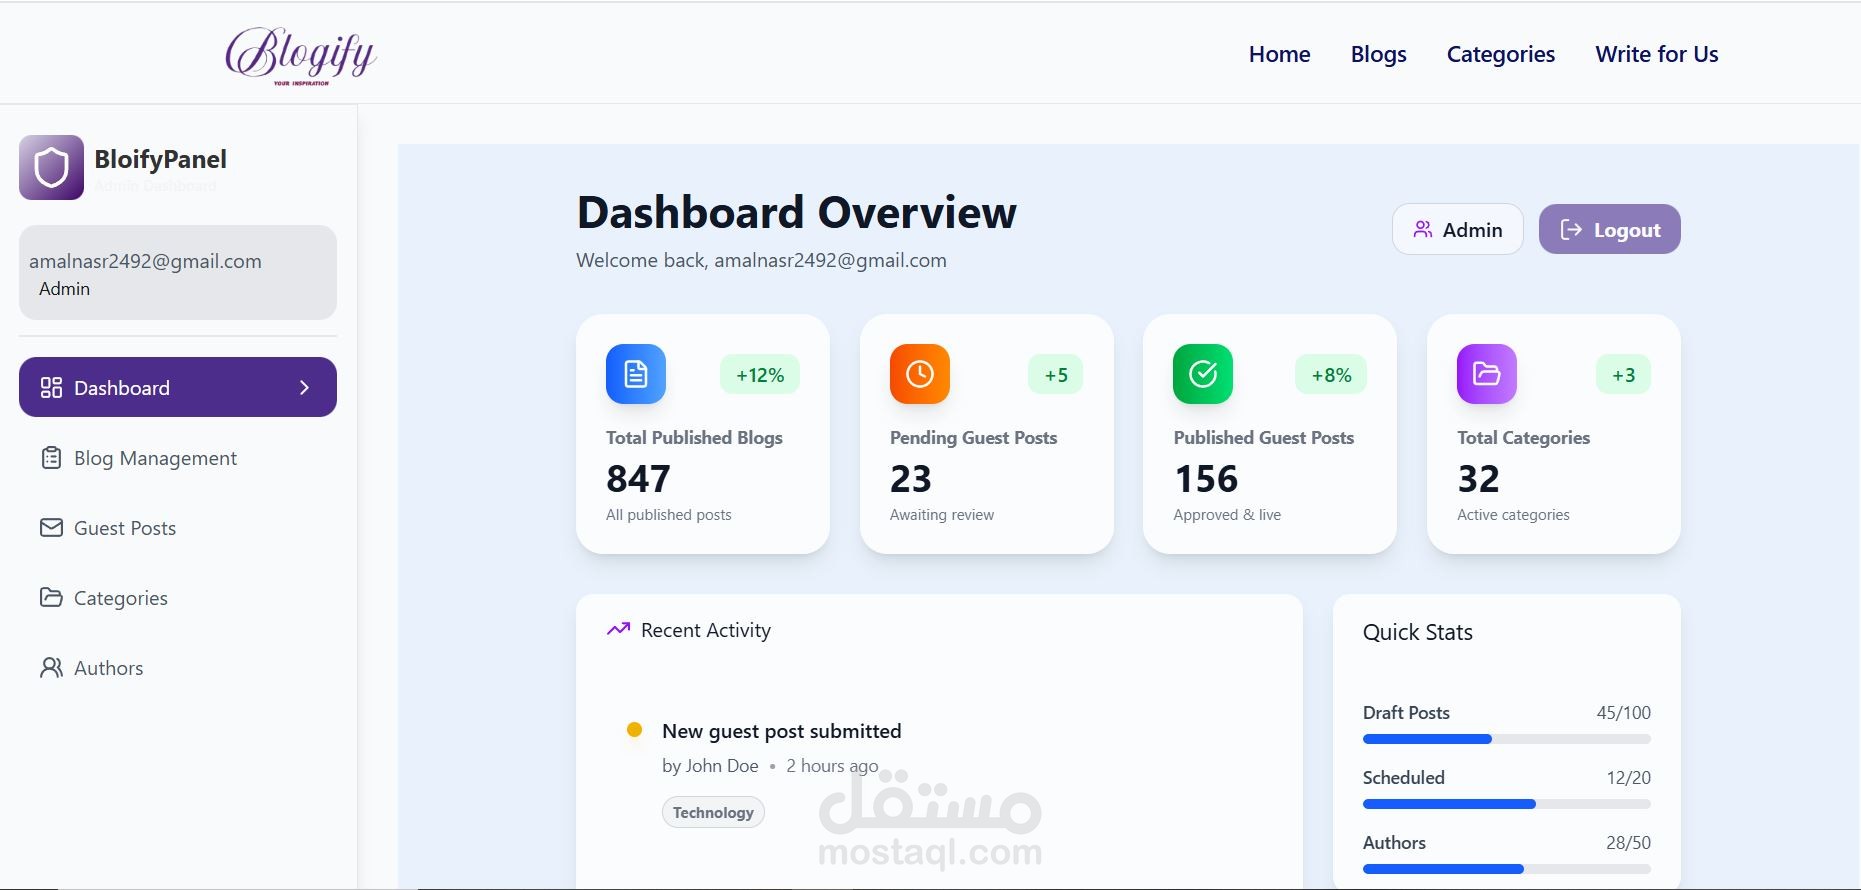Click the 156 published guest posts count
This screenshot has width=1861, height=890.
(x=1206, y=479)
